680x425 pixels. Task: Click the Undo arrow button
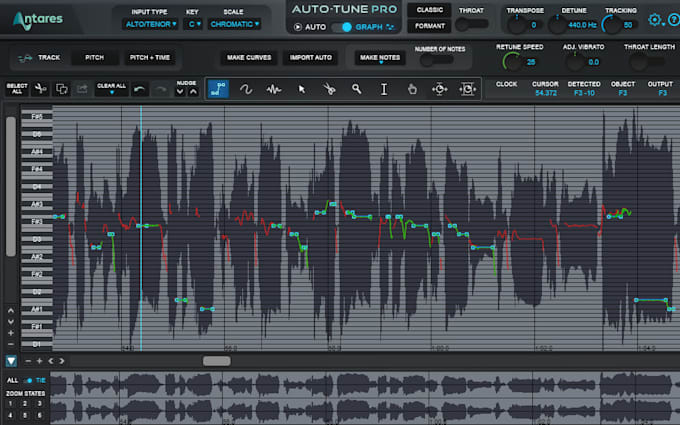coord(139,89)
